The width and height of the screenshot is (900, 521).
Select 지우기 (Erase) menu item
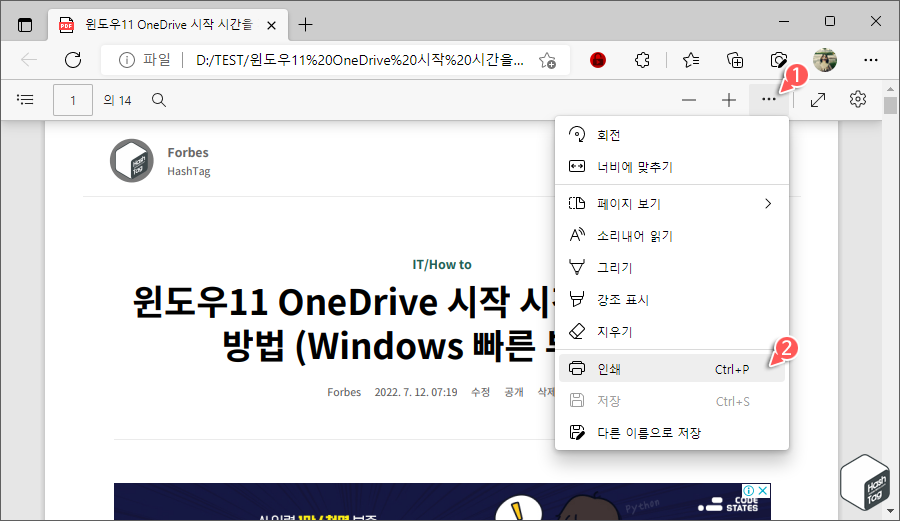(672, 332)
